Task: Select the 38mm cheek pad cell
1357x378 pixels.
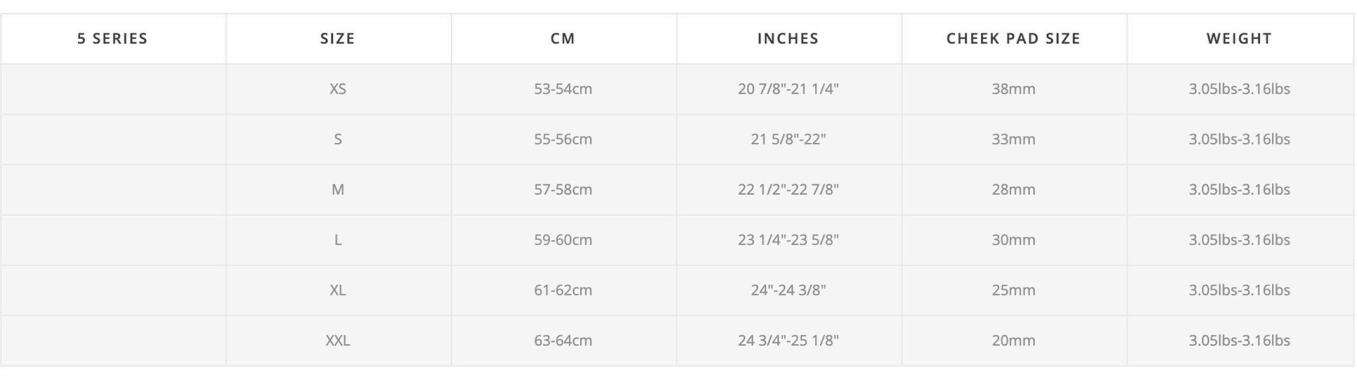Action: pyautogui.click(x=1014, y=89)
